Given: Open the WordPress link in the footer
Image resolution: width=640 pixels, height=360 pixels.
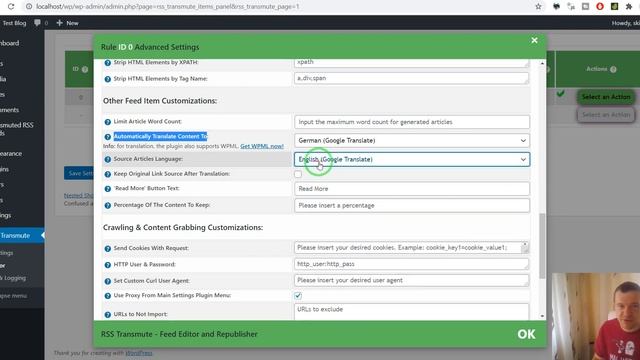Looking at the screenshot, I should click(x=139, y=353).
